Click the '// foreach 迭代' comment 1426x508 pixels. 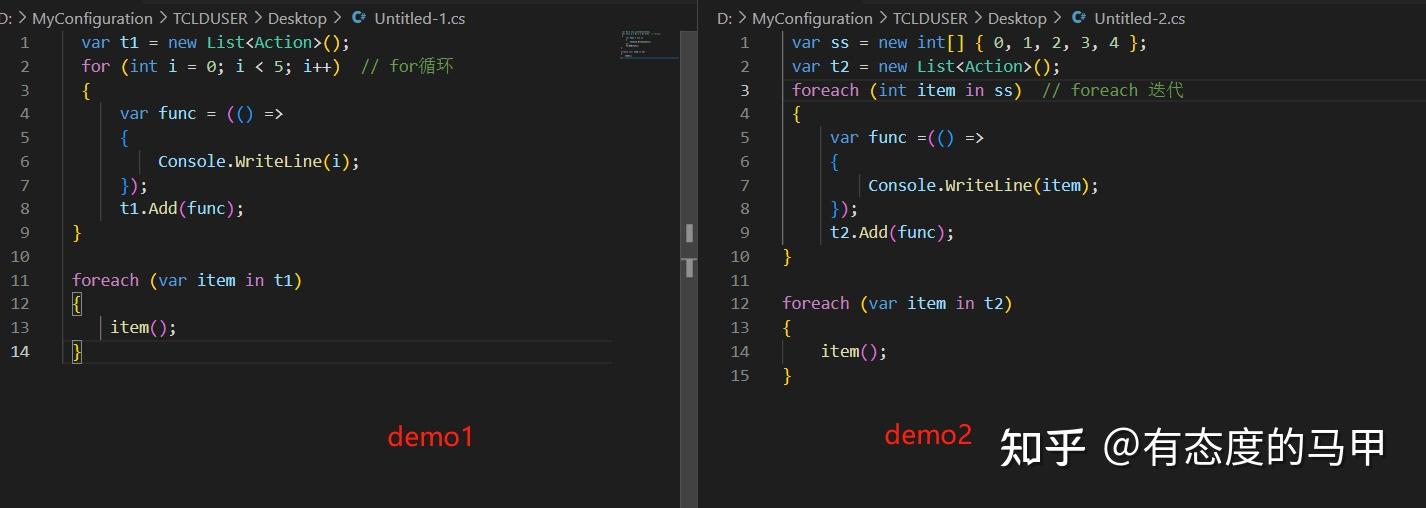[x=1113, y=90]
